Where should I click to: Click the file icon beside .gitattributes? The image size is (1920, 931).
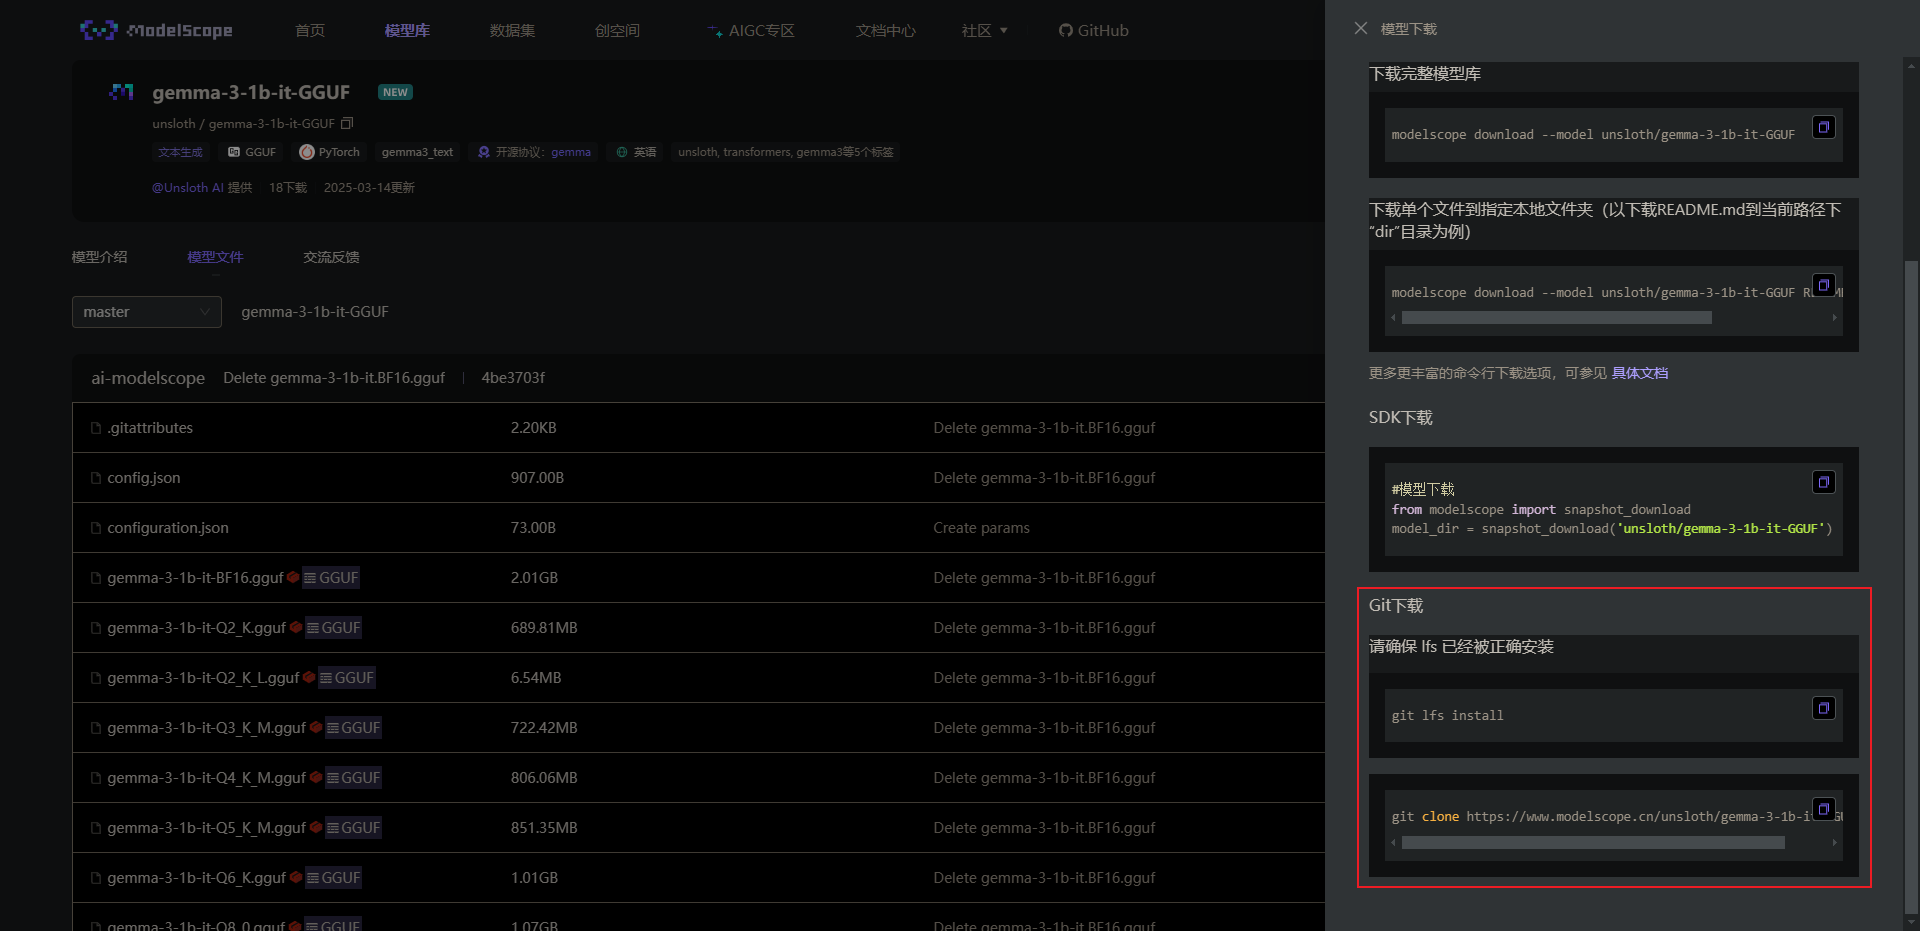pos(96,428)
